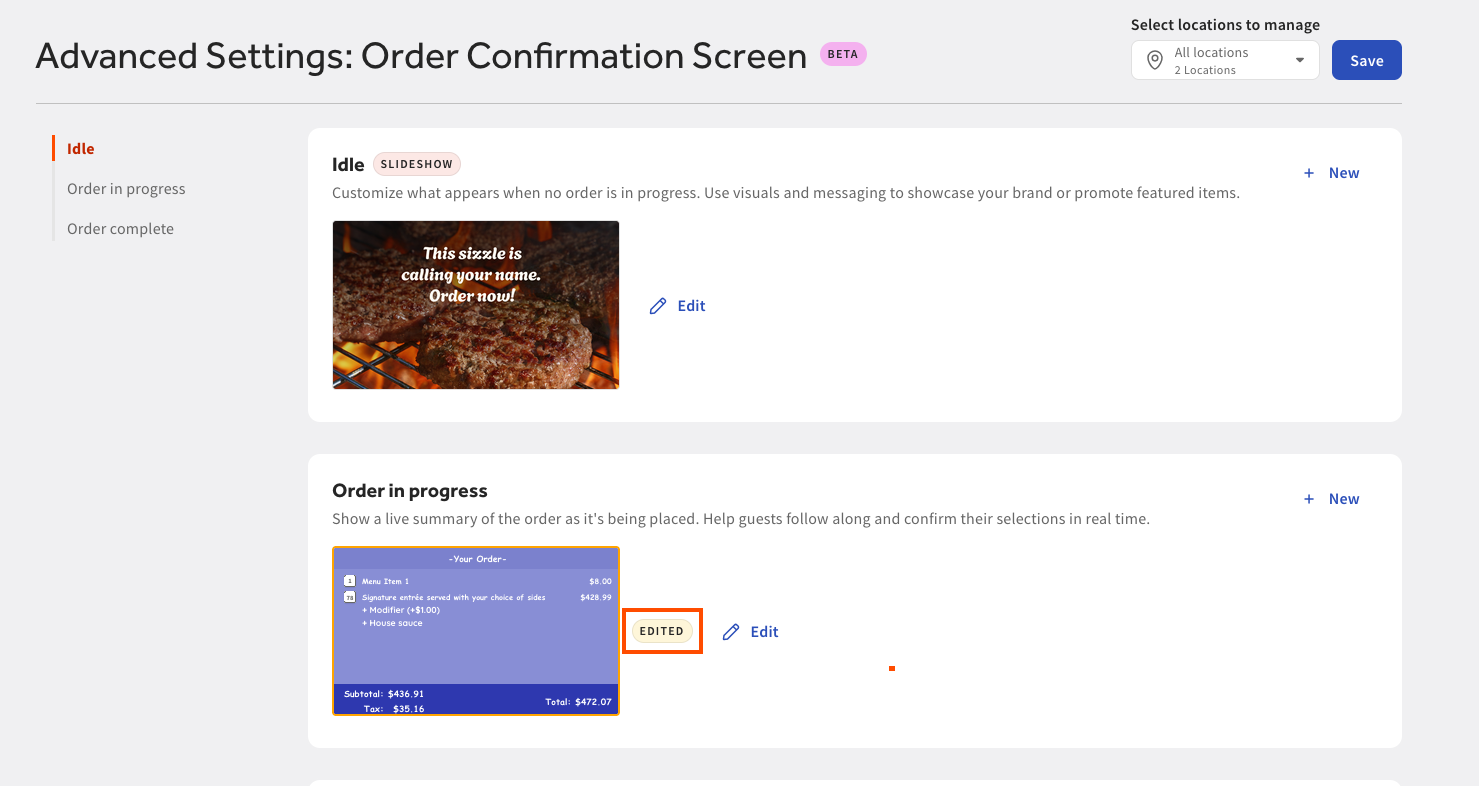Screen dimensions: 1479x786
Task: Jump to Order complete section in sidebar
Action: click(x=120, y=229)
